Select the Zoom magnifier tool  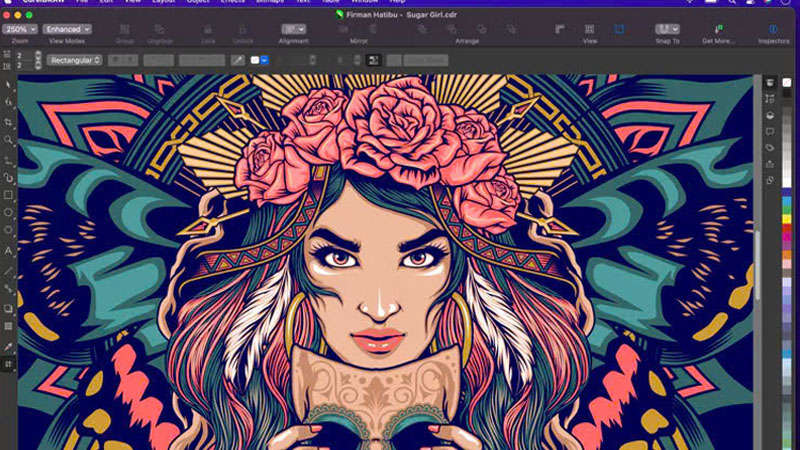(x=9, y=140)
